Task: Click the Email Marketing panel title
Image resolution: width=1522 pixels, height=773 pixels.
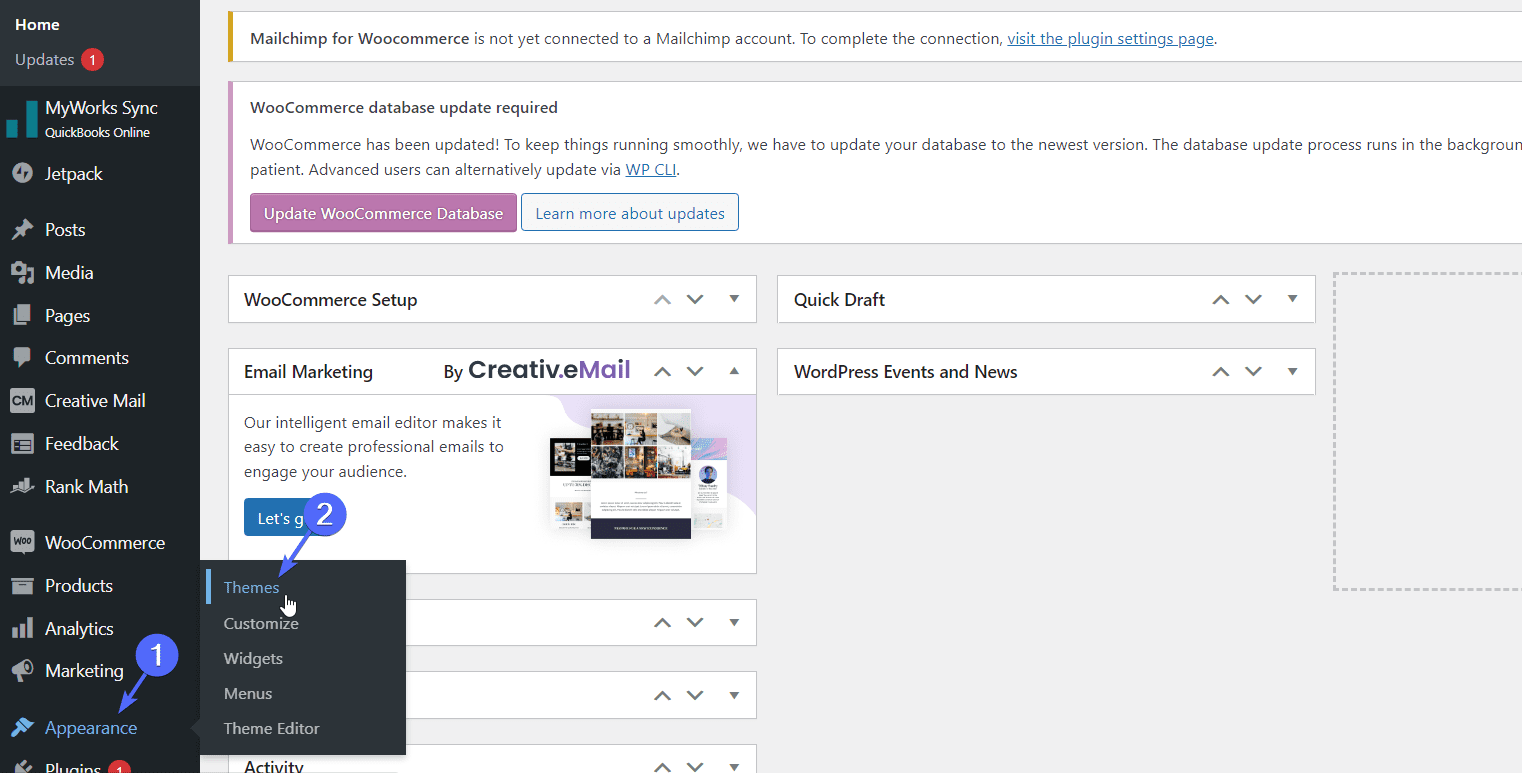Action: tap(308, 372)
